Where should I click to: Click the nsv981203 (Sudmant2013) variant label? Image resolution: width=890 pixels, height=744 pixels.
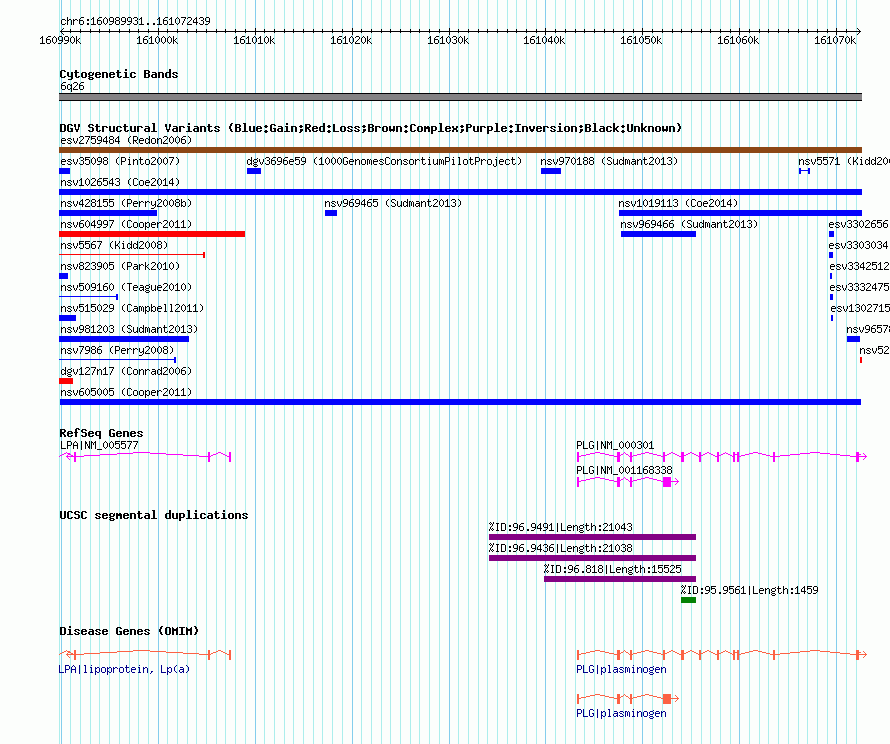coord(129,329)
